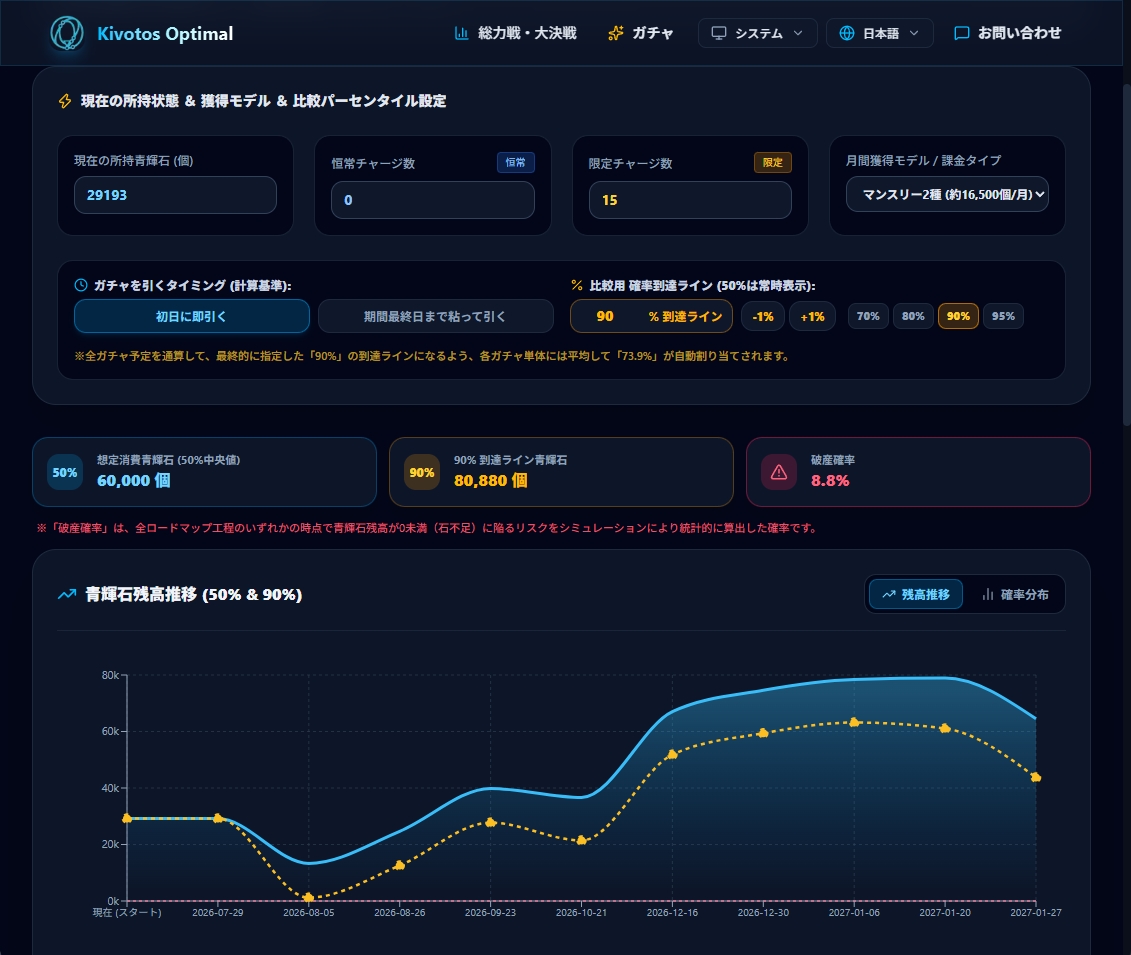The image size is (1131, 955).
Task: Click the orange 90% badge on reach-line card
Action: 422,472
